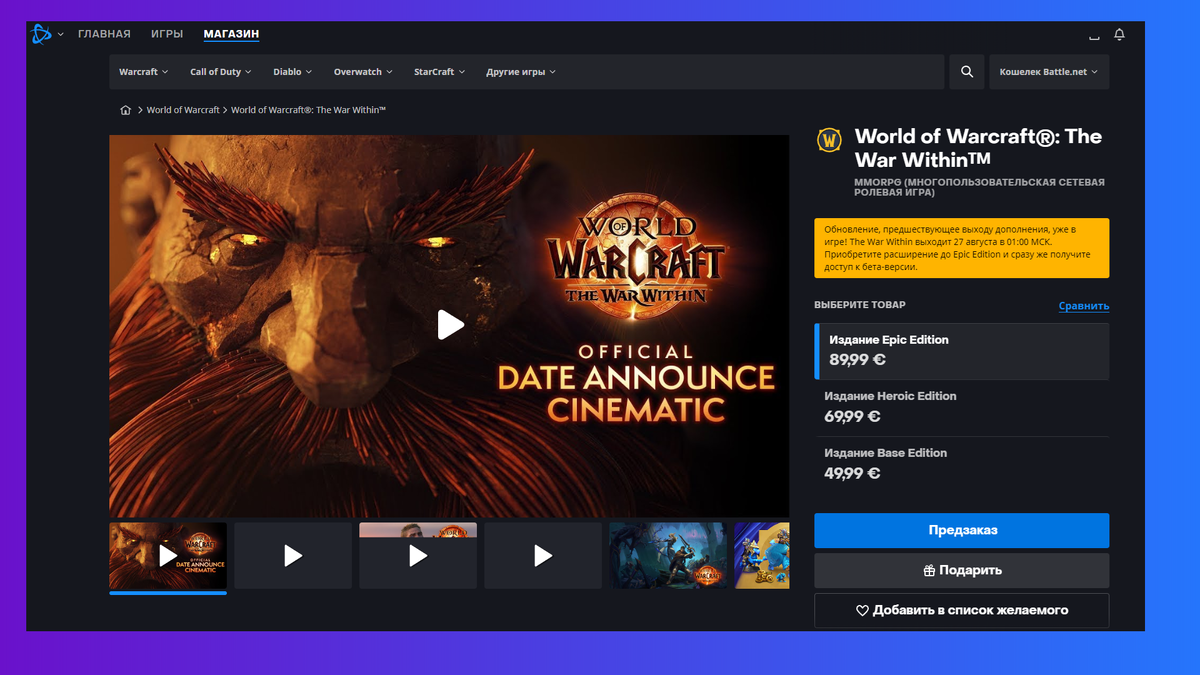Expand the StarCraft dropdown menu
The height and width of the screenshot is (675, 1200).
pyautogui.click(x=439, y=72)
